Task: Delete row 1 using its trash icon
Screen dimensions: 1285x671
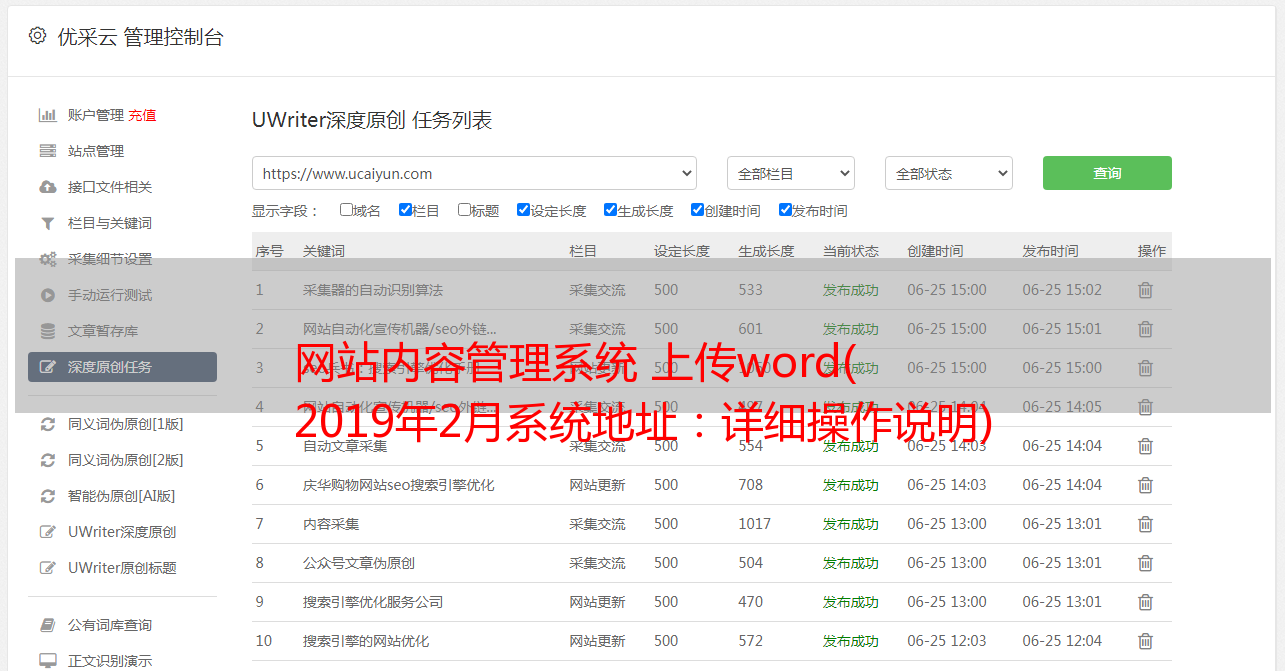Action: tap(1145, 290)
